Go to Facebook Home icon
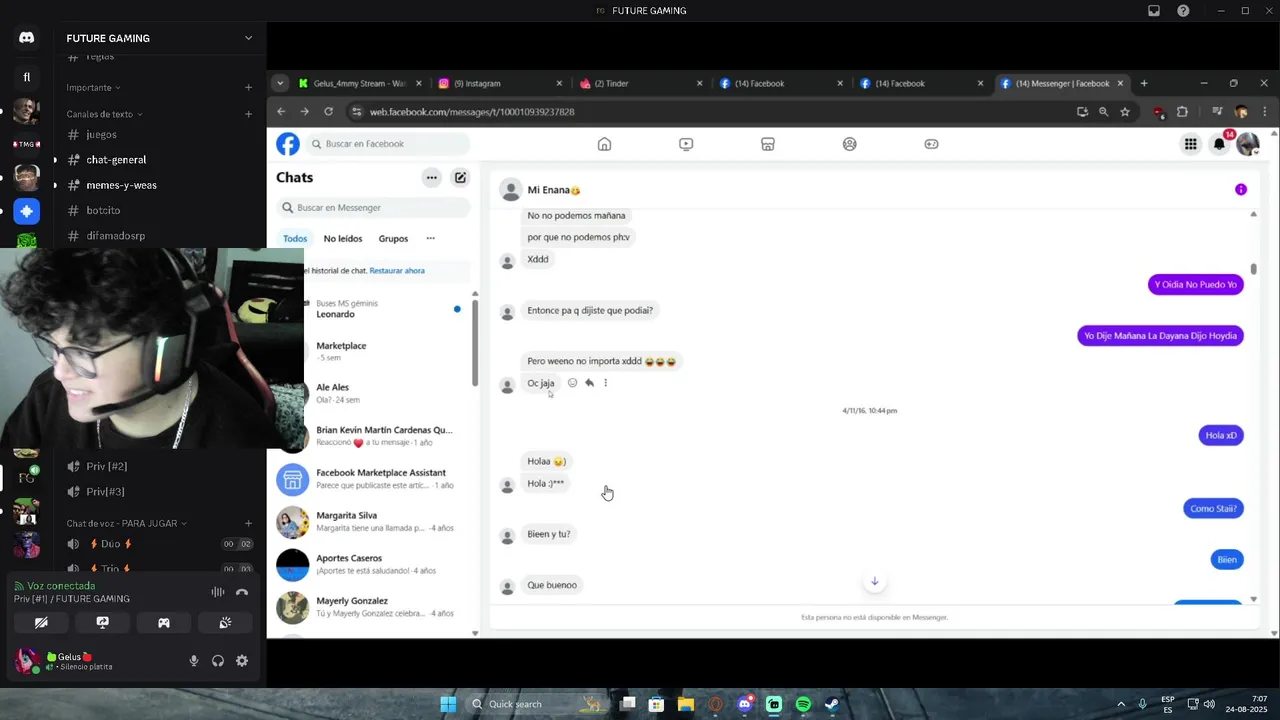Viewport: 1280px width, 720px height. point(604,144)
